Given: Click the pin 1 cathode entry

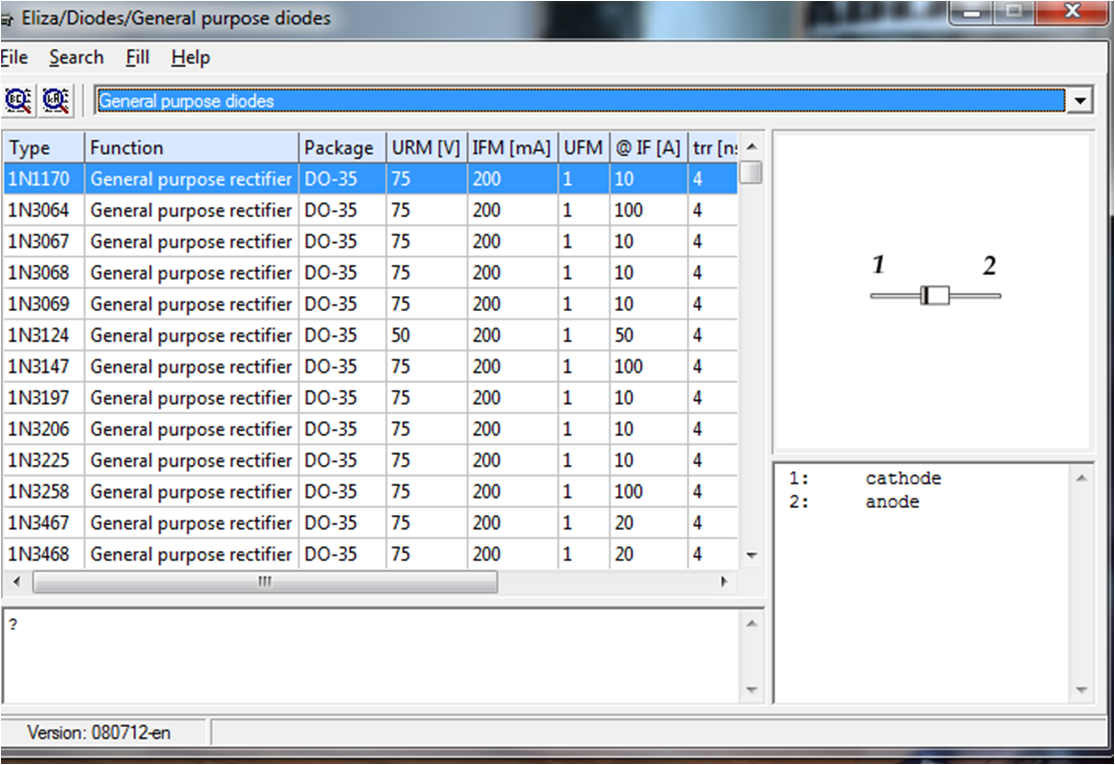Looking at the screenshot, I should point(865,478).
